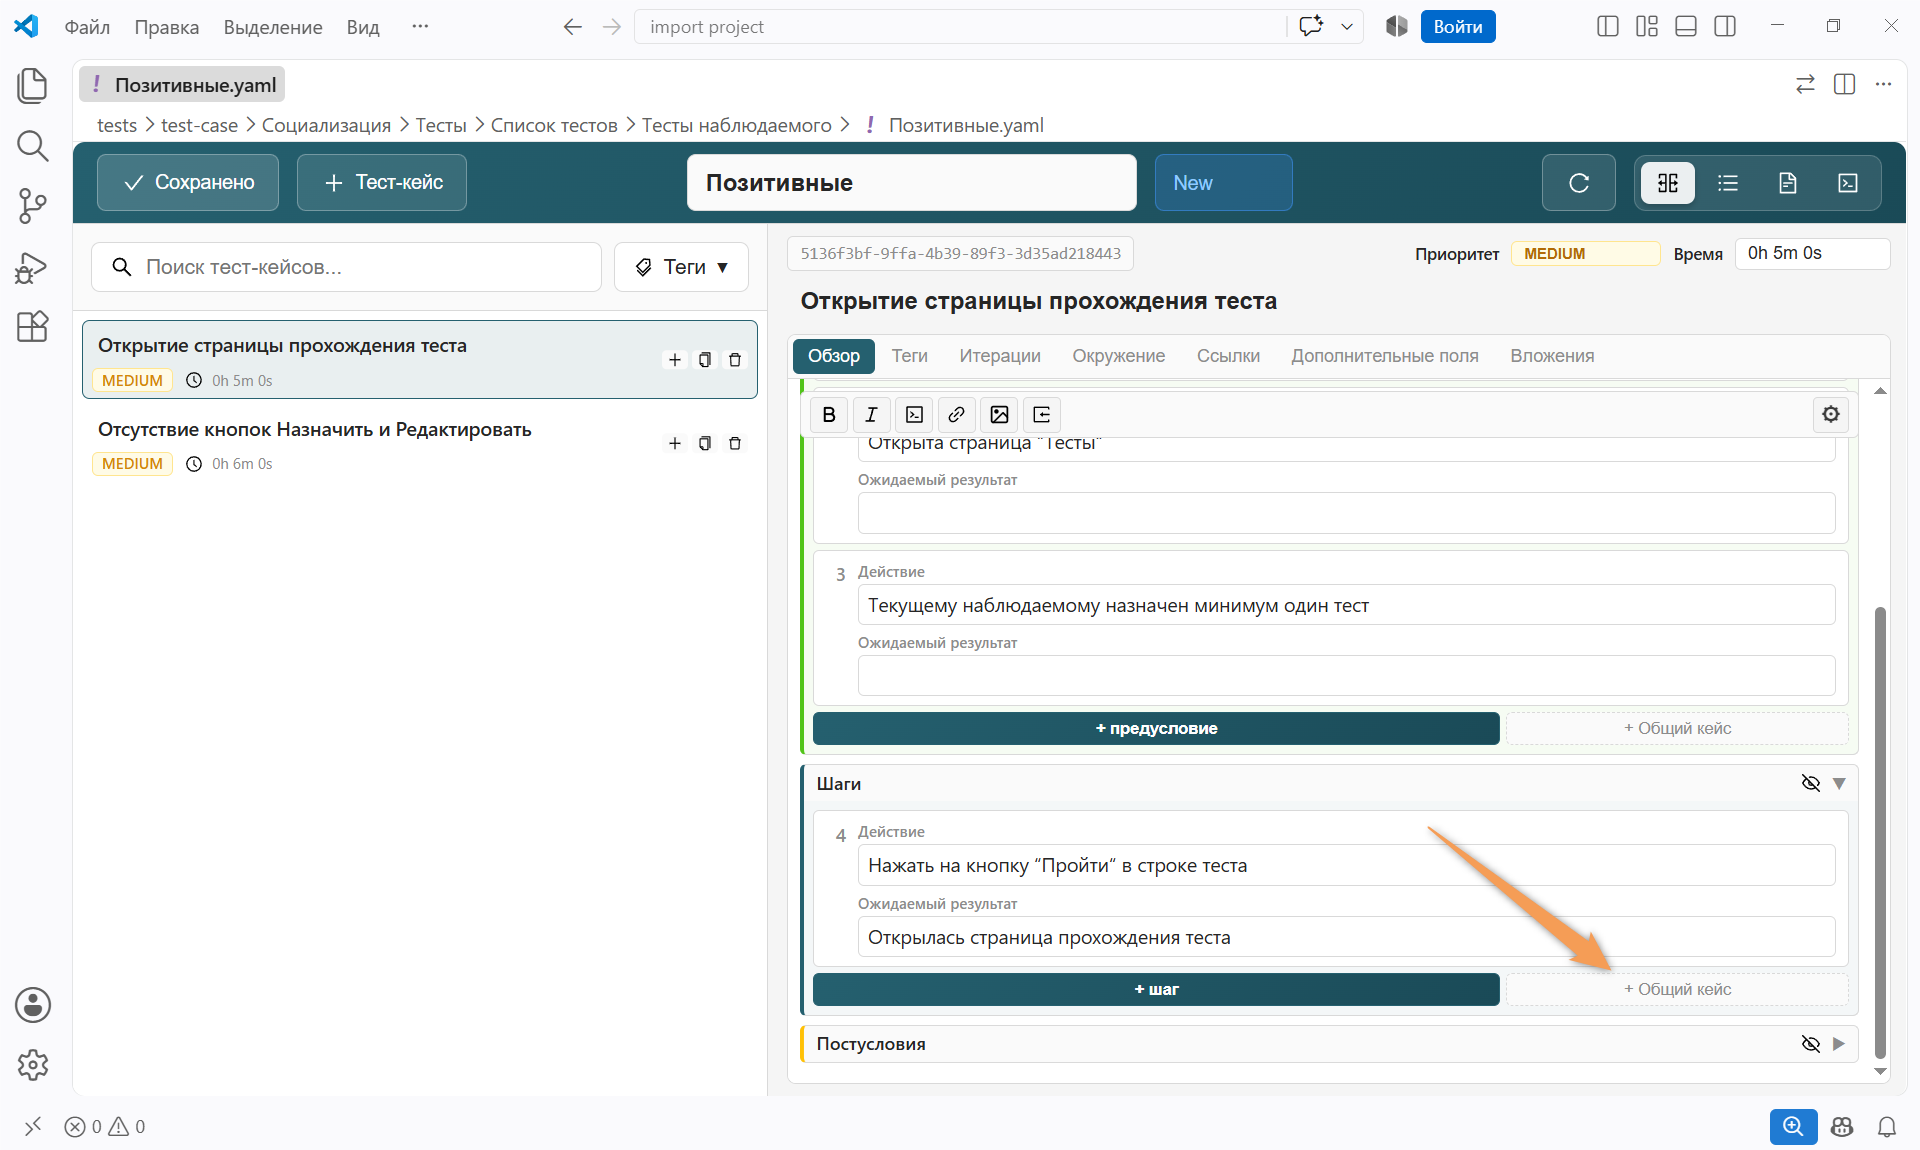Insert a link with the link icon

coord(956,414)
